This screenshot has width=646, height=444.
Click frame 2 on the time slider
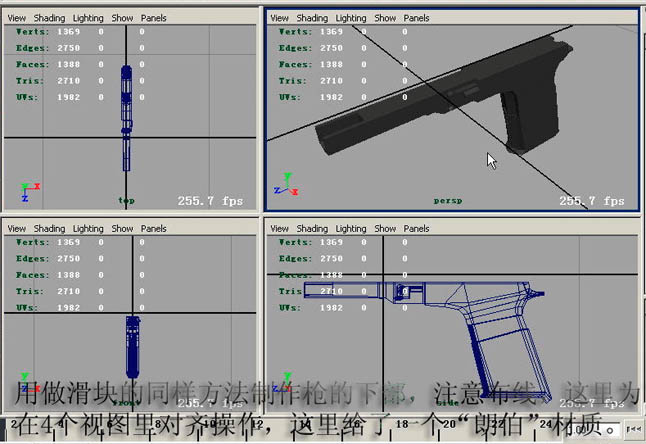tap(14, 424)
